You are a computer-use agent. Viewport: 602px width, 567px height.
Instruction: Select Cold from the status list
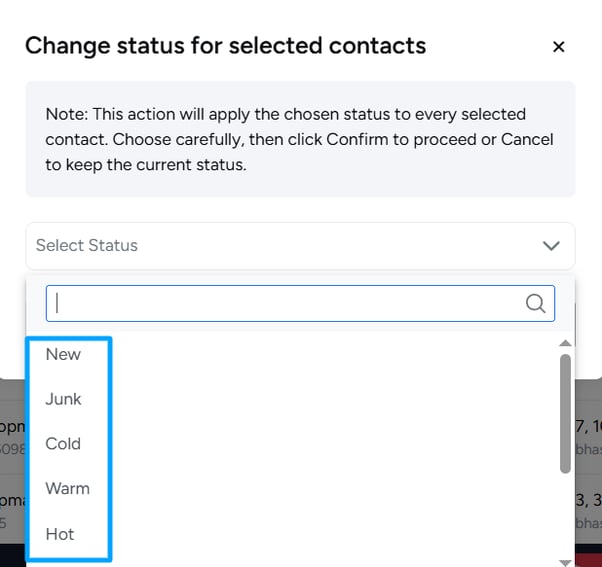point(63,444)
